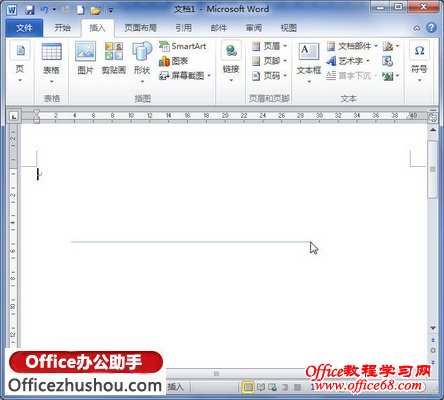Click the signature line icon
444x400 pixels.
tap(391, 46)
